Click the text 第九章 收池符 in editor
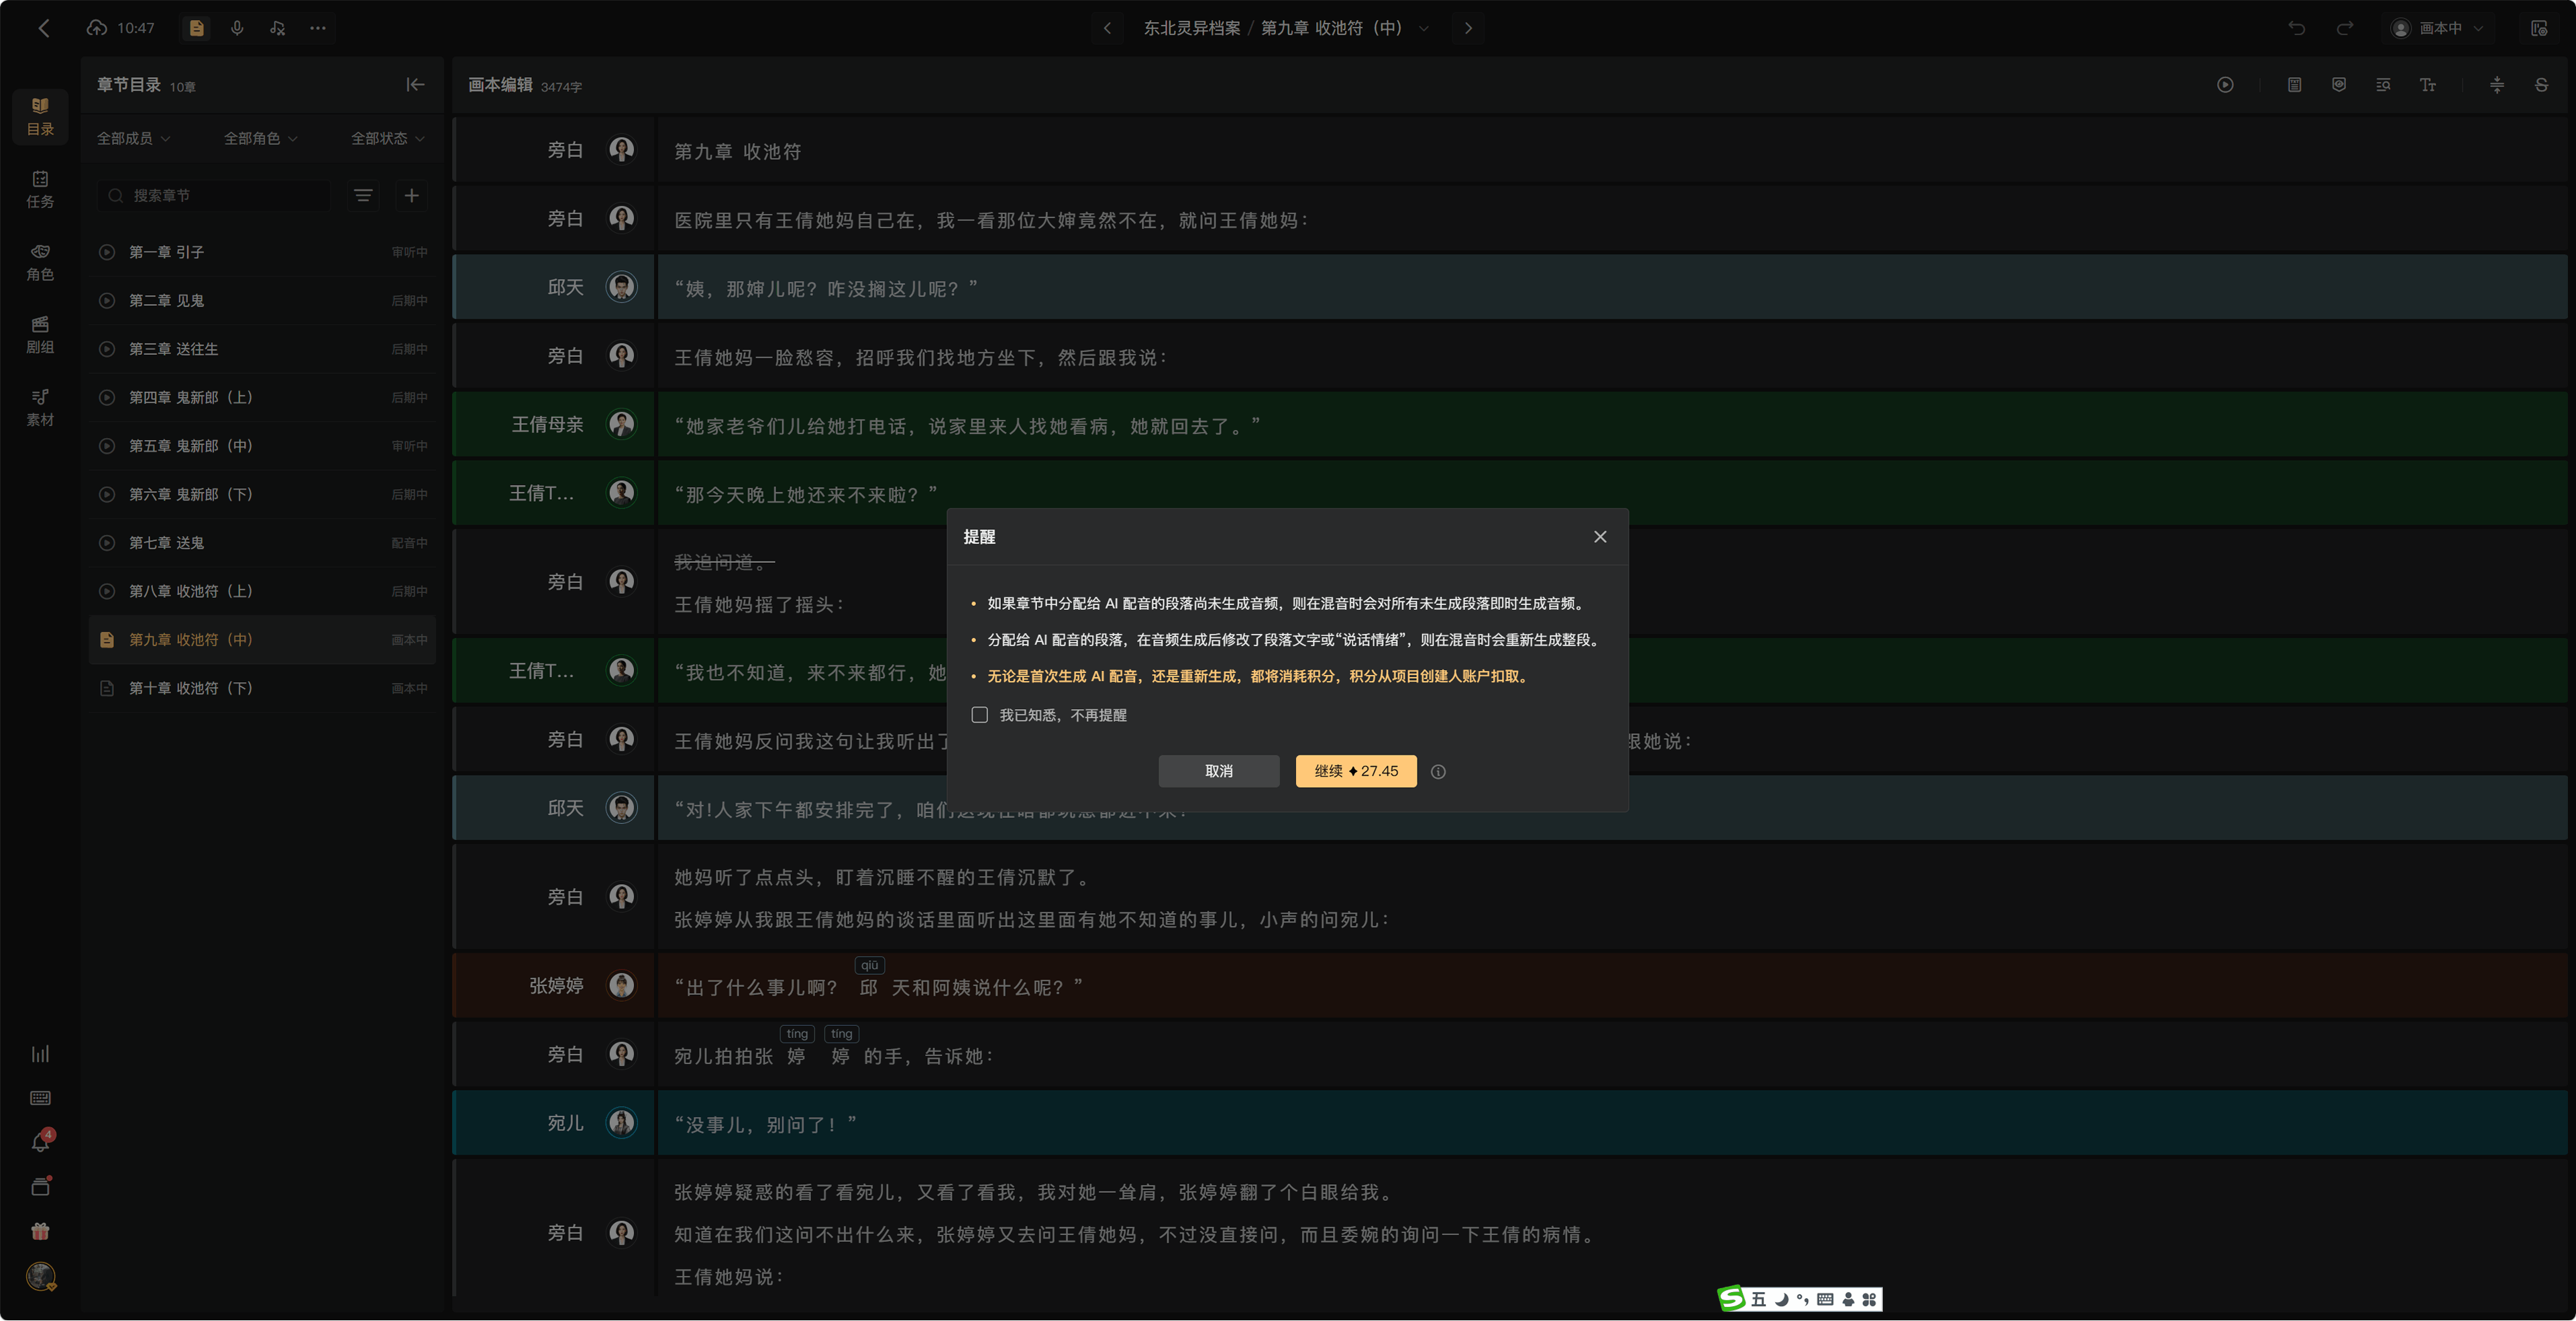This screenshot has width=2576, height=1321. click(x=737, y=151)
